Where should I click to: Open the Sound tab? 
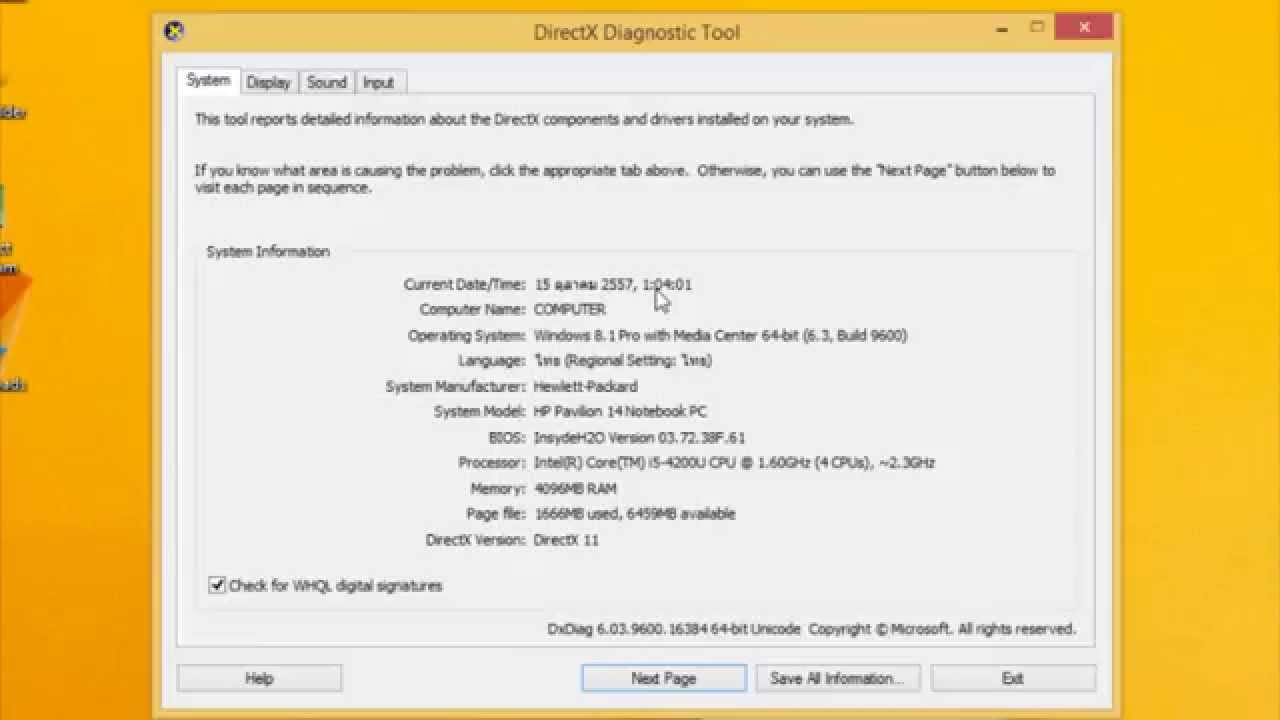[327, 83]
